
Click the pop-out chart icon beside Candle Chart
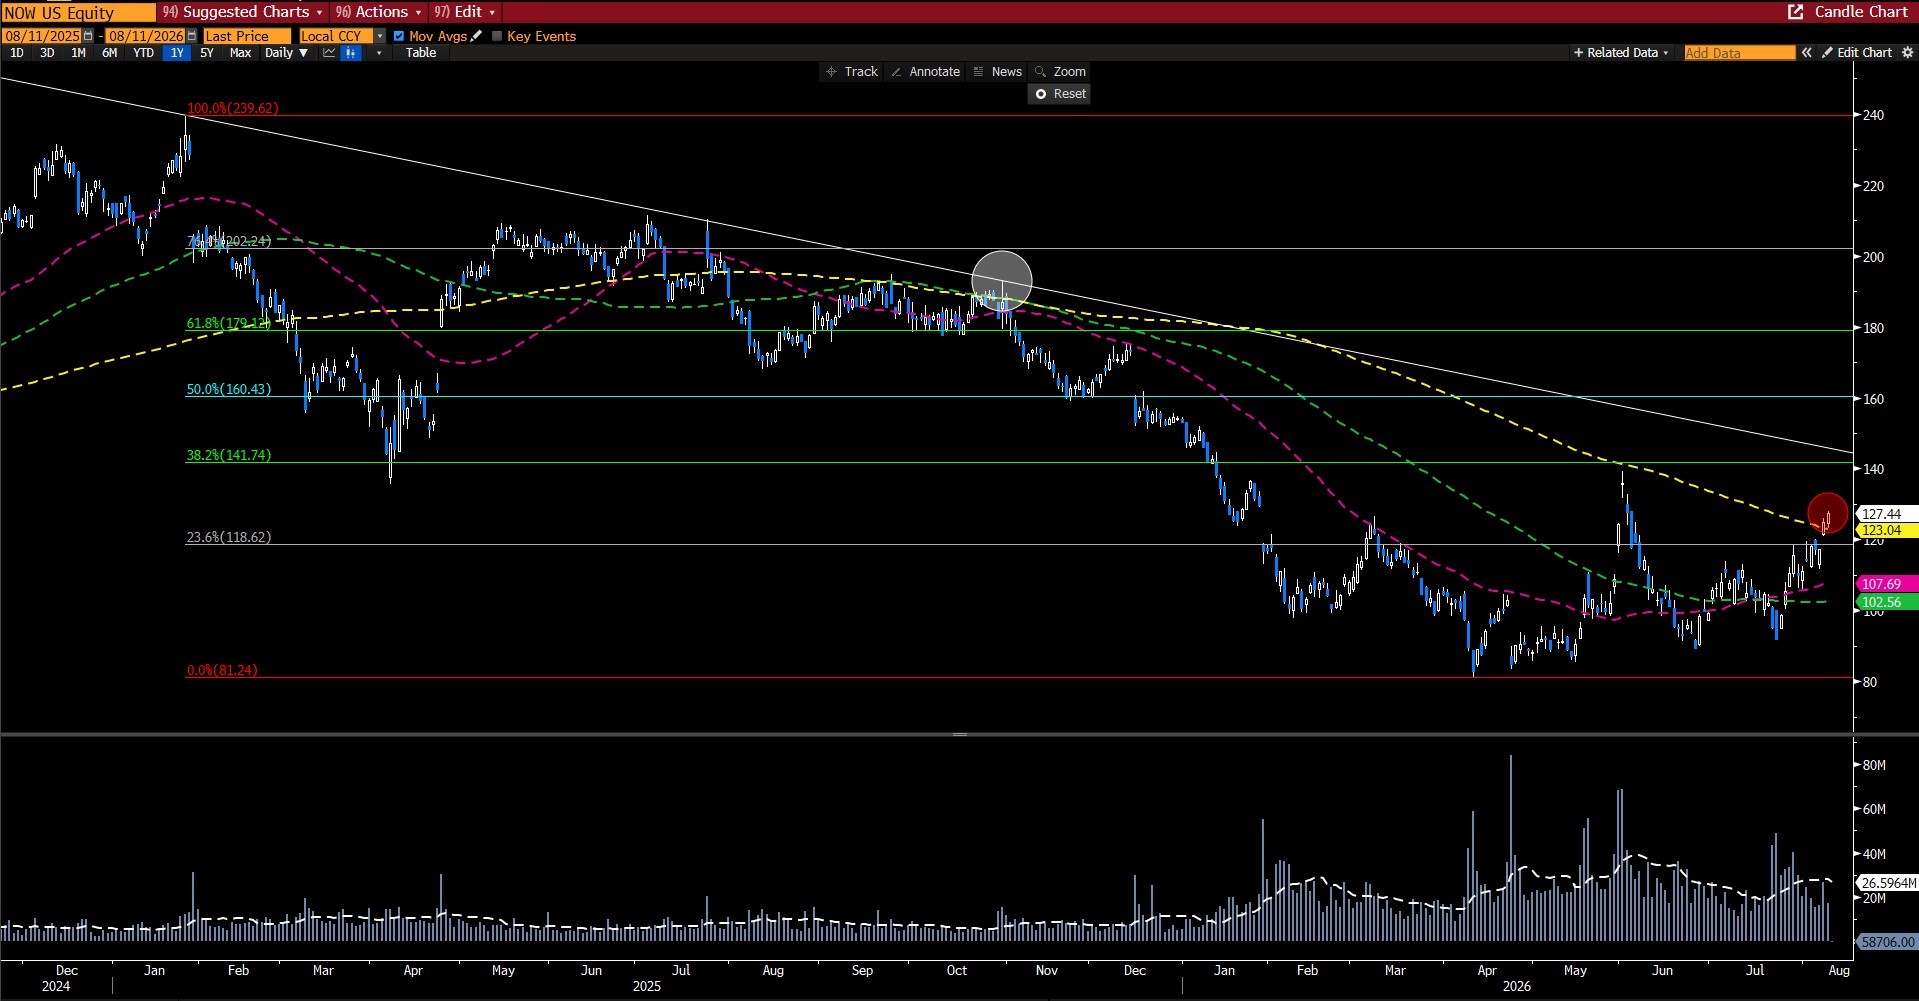(1795, 12)
